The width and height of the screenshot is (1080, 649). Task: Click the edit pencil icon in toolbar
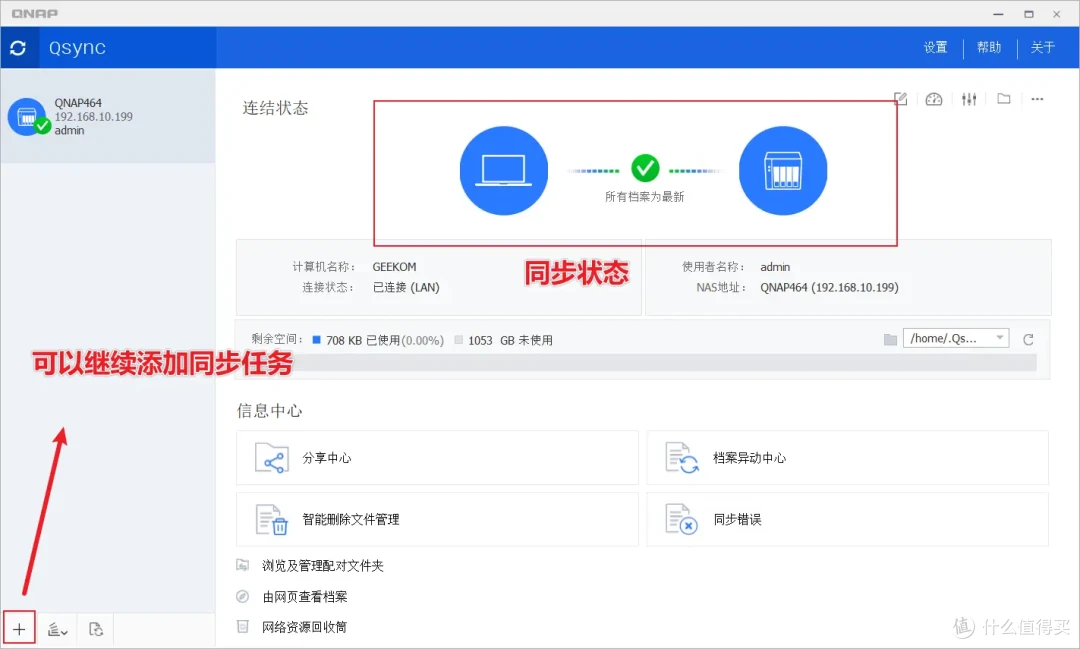900,99
